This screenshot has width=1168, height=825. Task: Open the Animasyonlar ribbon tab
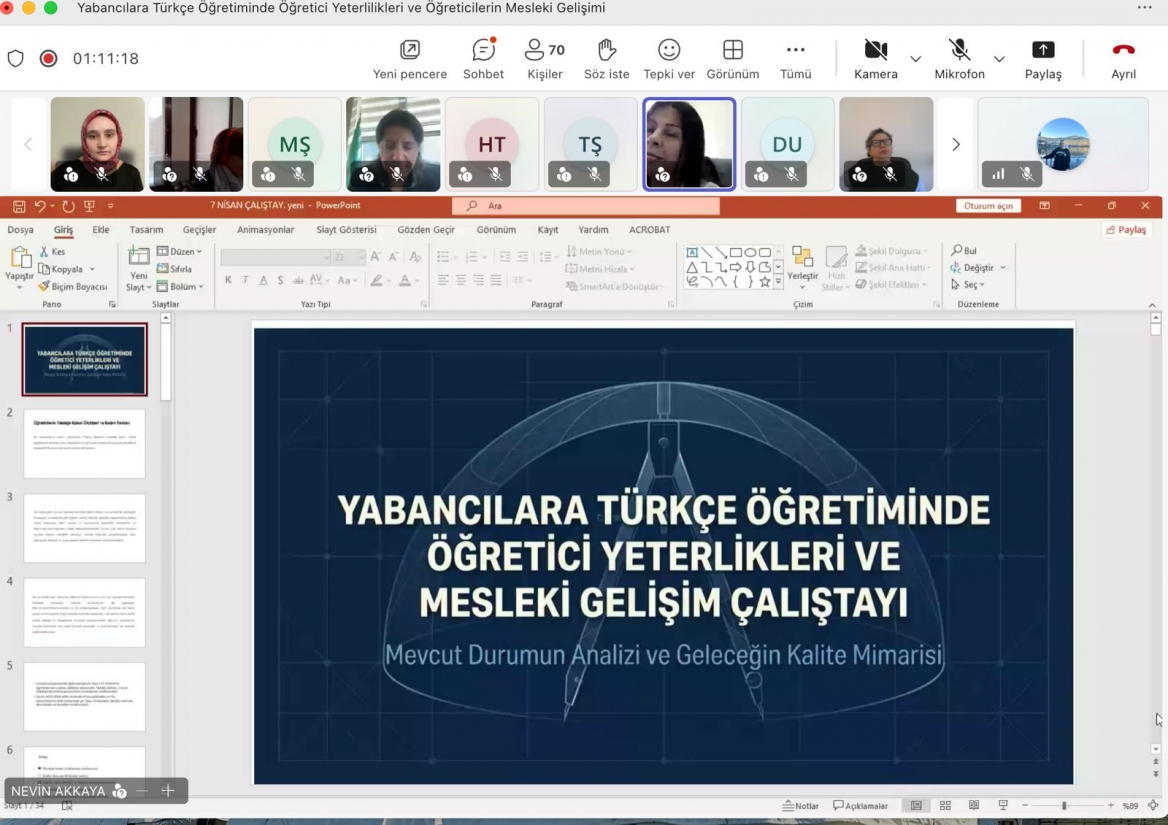point(265,230)
